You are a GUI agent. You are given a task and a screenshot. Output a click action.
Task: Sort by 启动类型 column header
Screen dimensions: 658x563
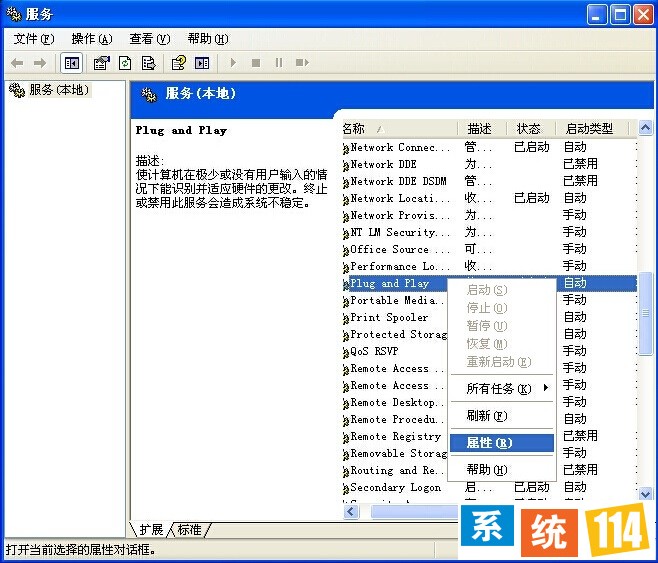pyautogui.click(x=592, y=128)
